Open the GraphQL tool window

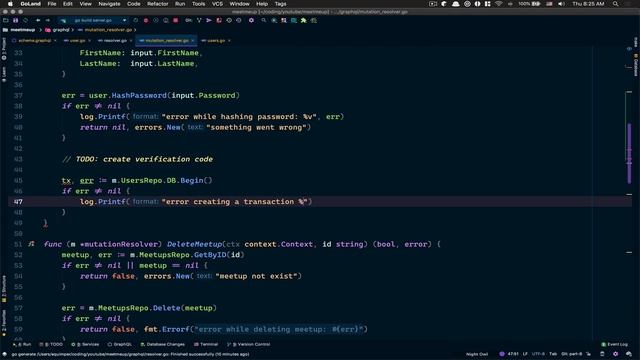click(120, 344)
